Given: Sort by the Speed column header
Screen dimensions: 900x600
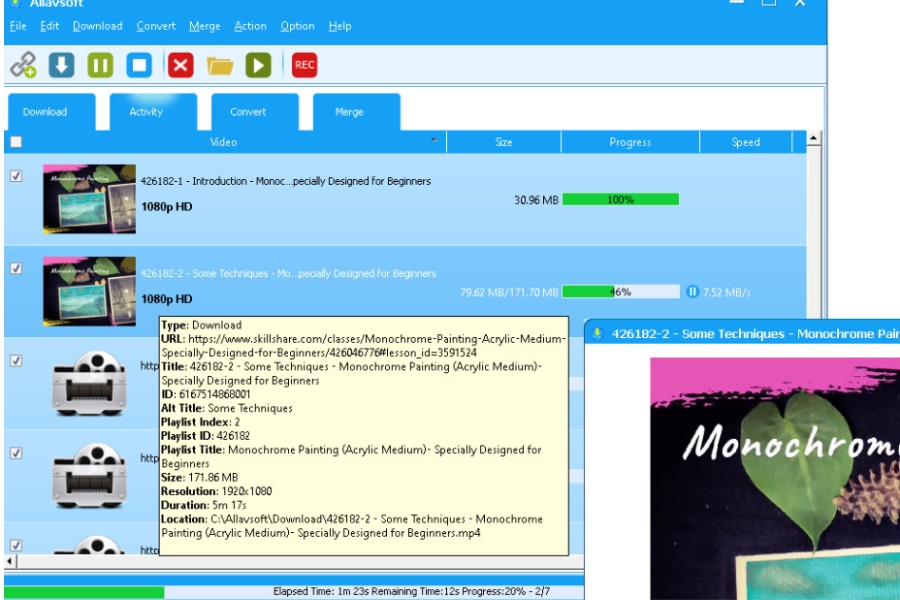Looking at the screenshot, I should 746,142.
